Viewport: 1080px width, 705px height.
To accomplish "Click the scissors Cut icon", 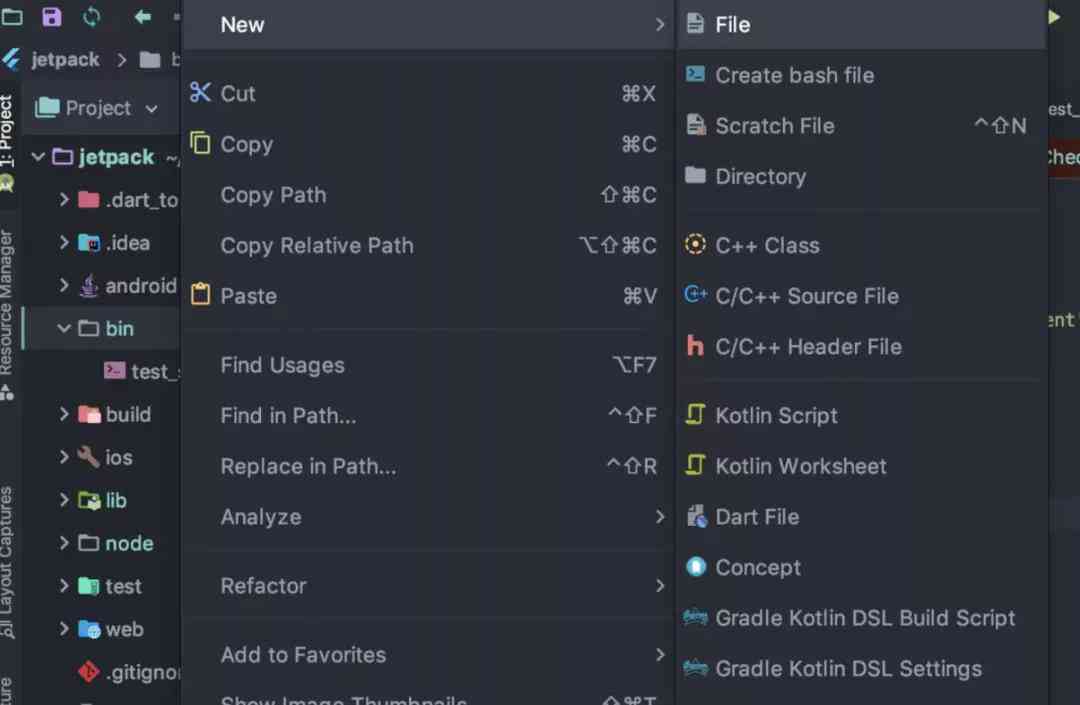I will [x=200, y=92].
